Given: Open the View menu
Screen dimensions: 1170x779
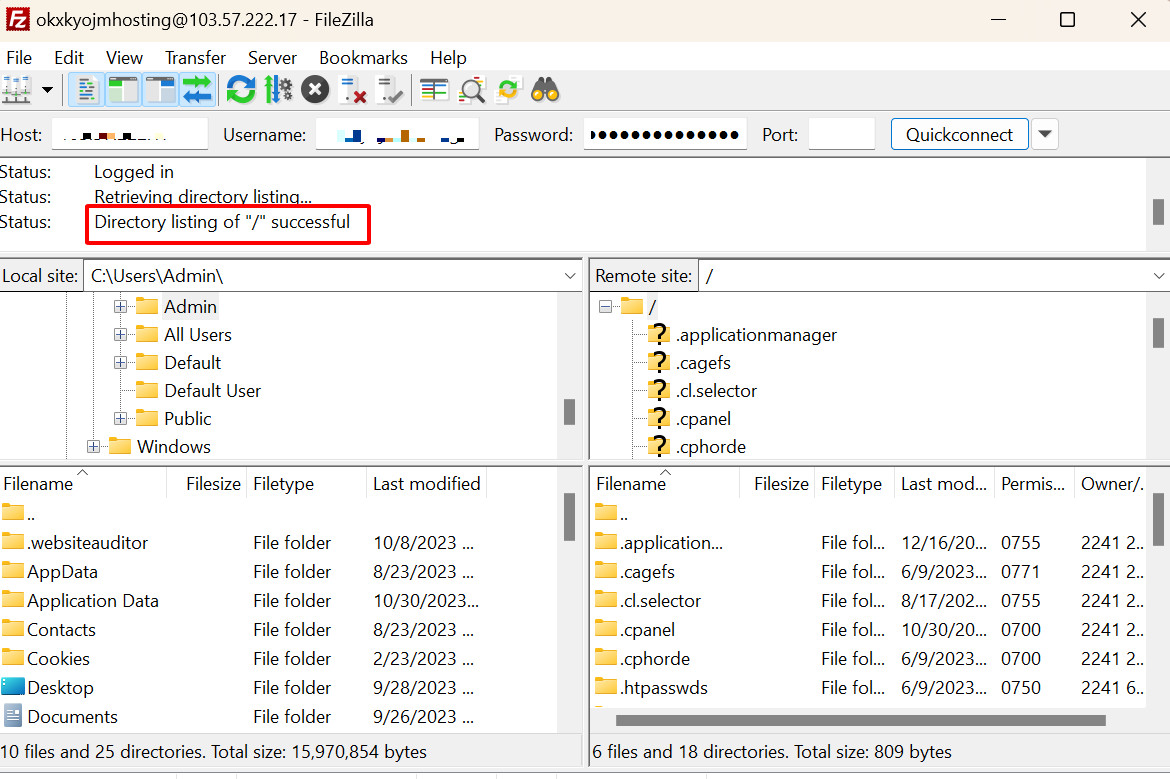Looking at the screenshot, I should click(124, 57).
